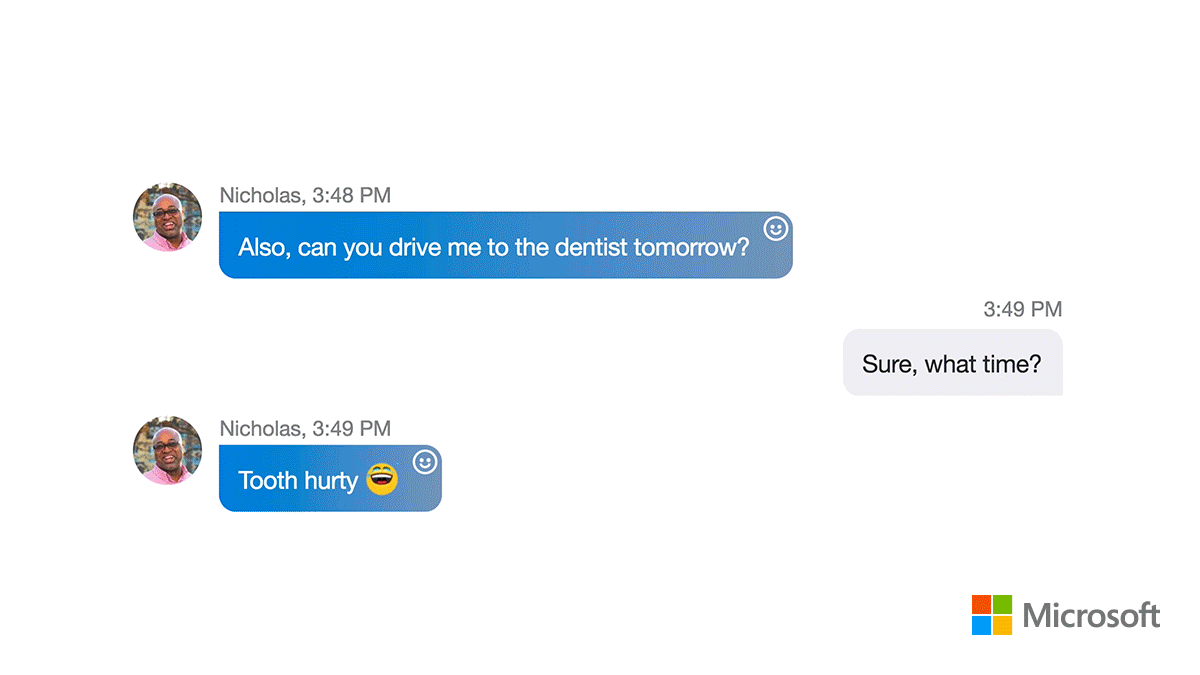Click the 3:49 PM timestamp next to Nicholas
Image resolution: width=1200 pixels, height=675 pixels.
351,428
